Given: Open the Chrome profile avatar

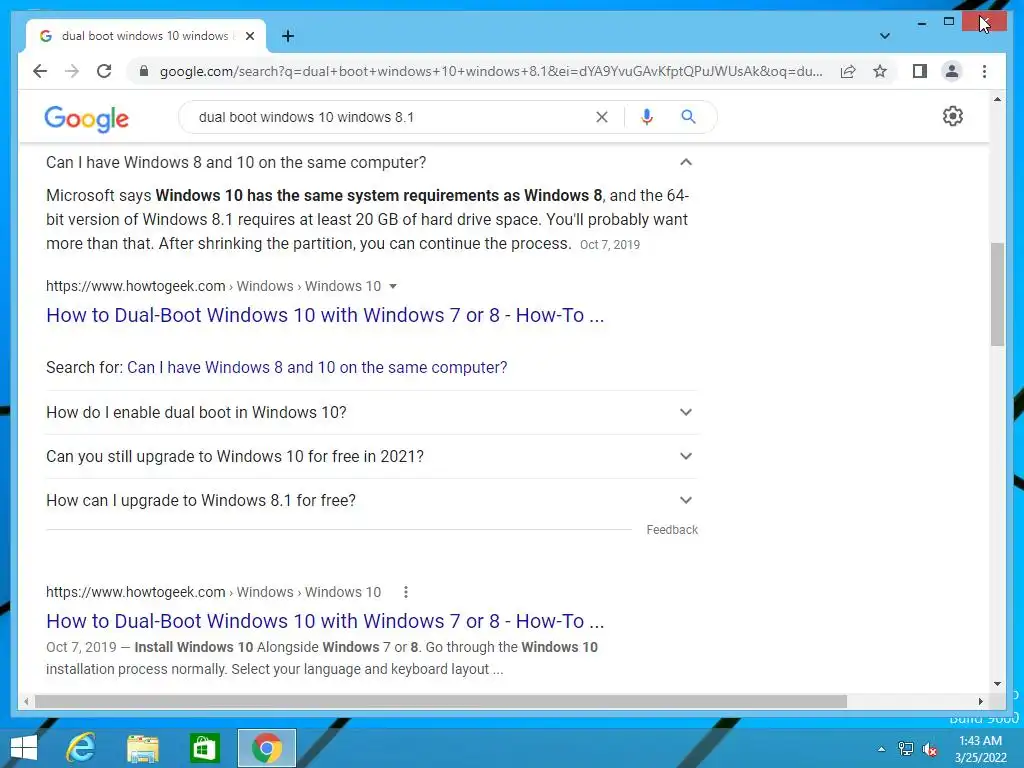Looking at the screenshot, I should [952, 71].
